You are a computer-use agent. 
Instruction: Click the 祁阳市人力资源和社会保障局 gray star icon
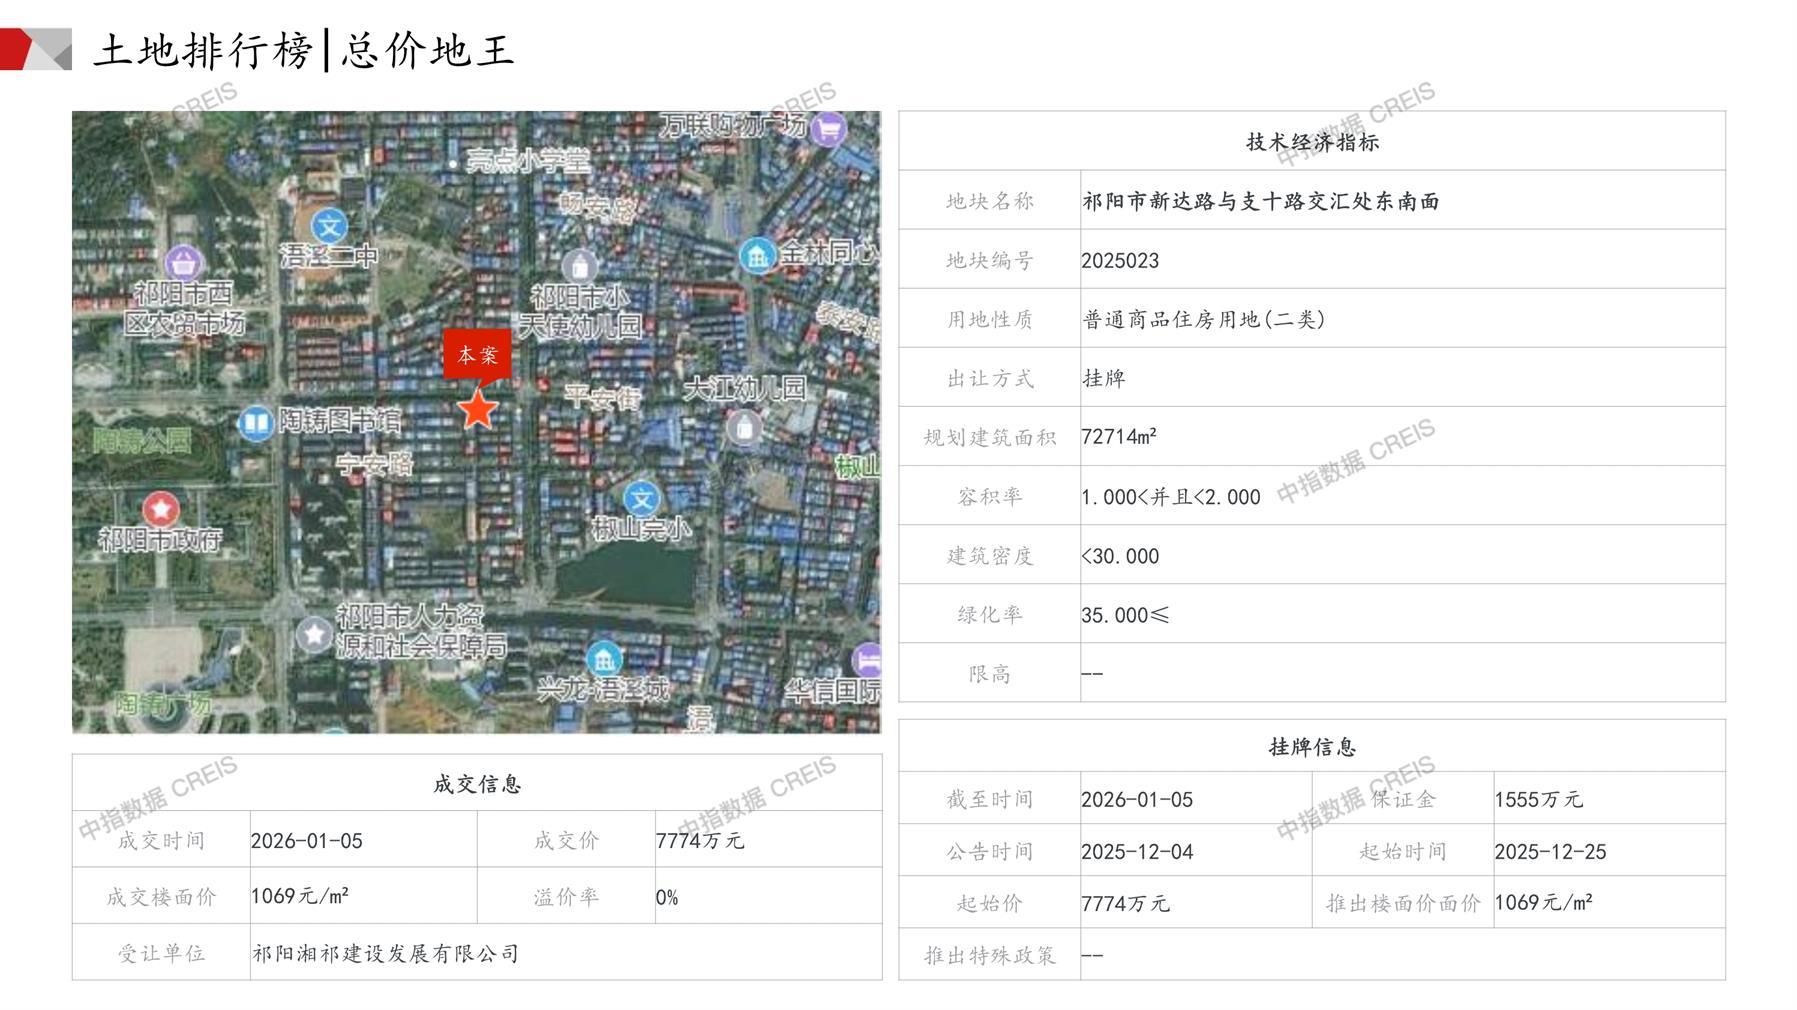315,633
